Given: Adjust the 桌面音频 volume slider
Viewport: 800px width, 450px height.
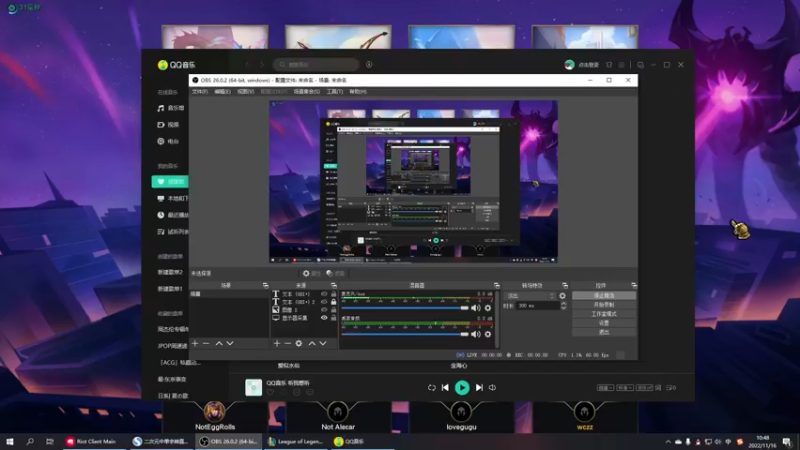Looking at the screenshot, I should coord(405,334).
